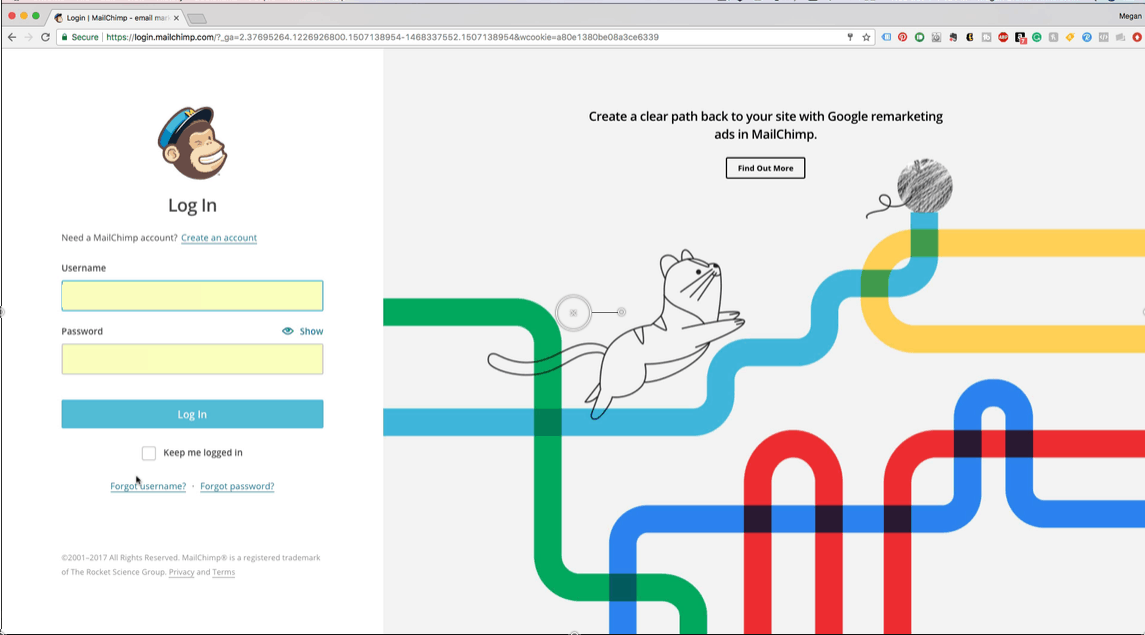Click the extension icon with the red 7 badge

(1020, 37)
